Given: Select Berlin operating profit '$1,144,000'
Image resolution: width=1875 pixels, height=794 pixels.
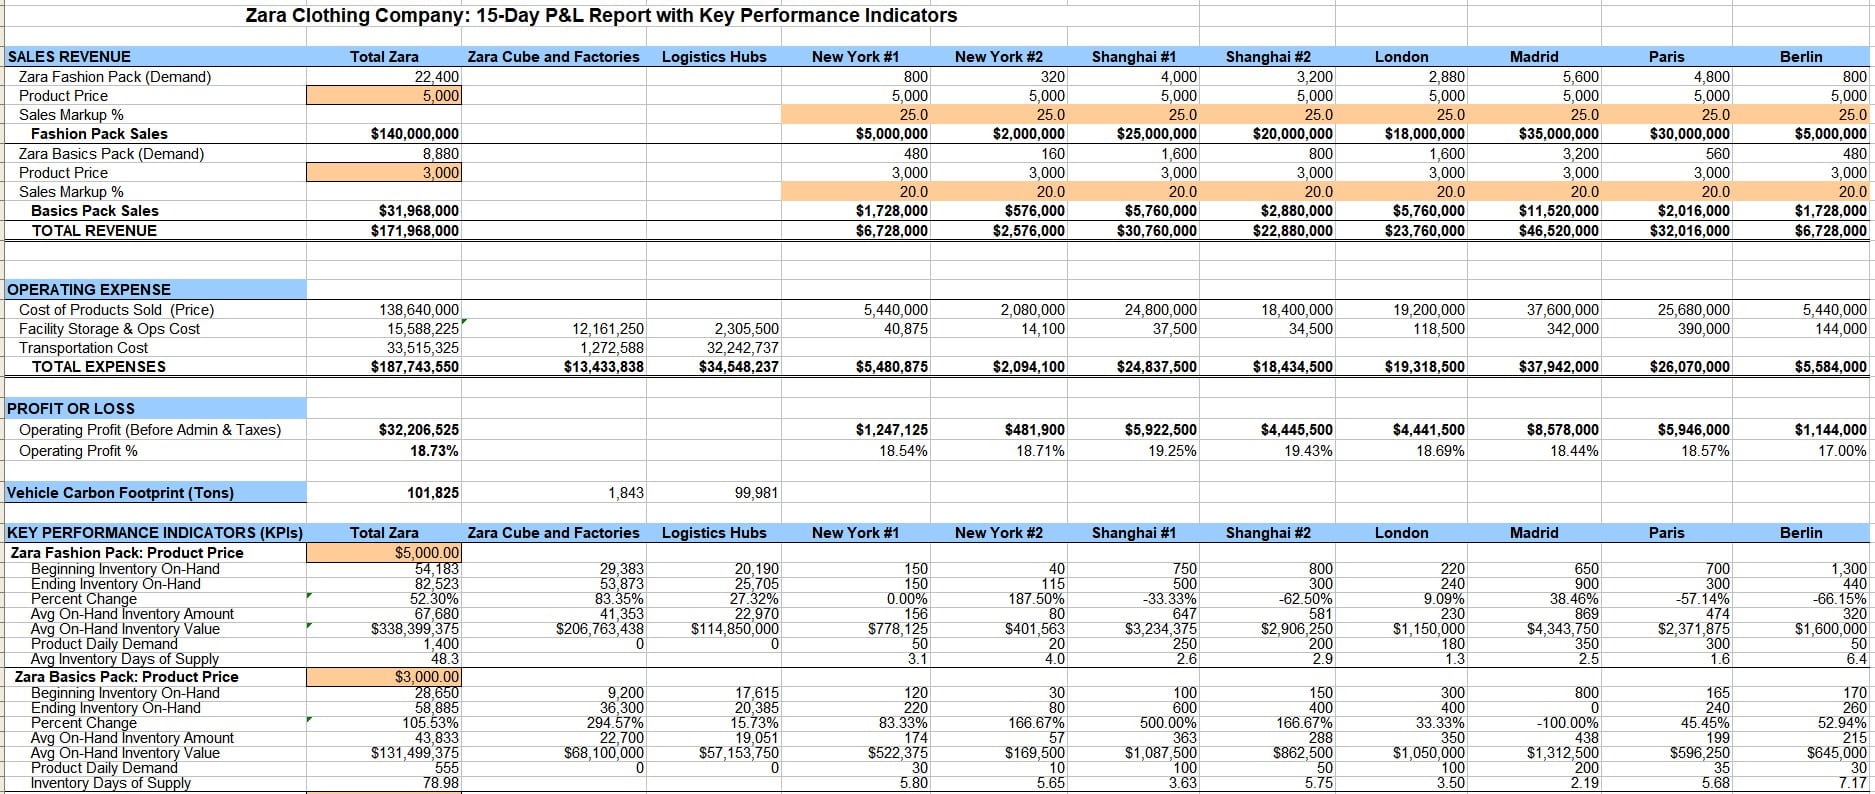Looking at the screenshot, I should click(1831, 430).
